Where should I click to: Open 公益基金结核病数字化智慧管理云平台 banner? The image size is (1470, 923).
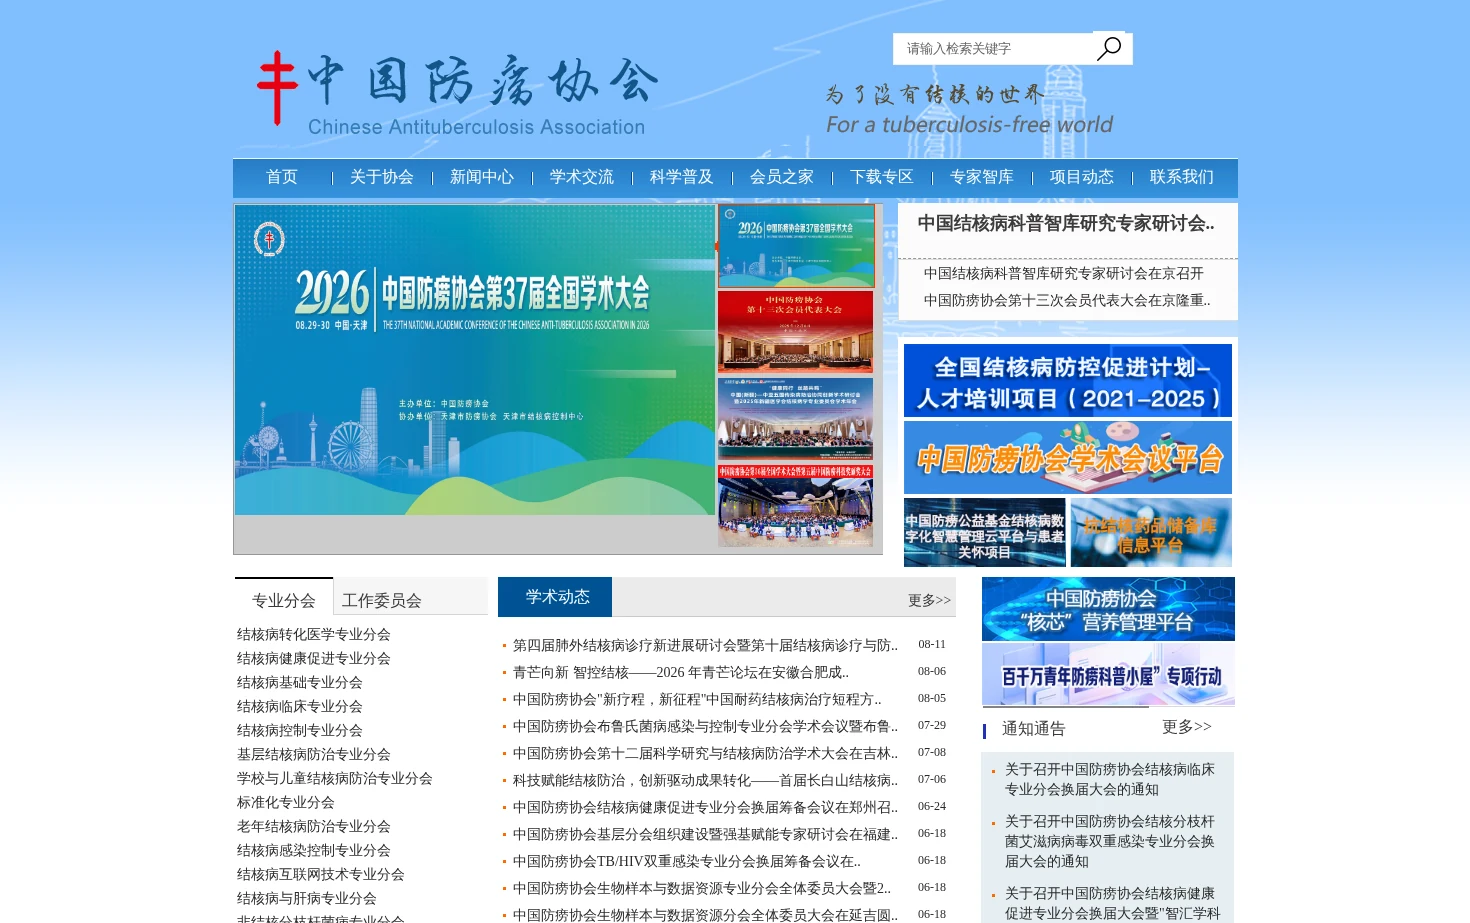click(x=985, y=532)
